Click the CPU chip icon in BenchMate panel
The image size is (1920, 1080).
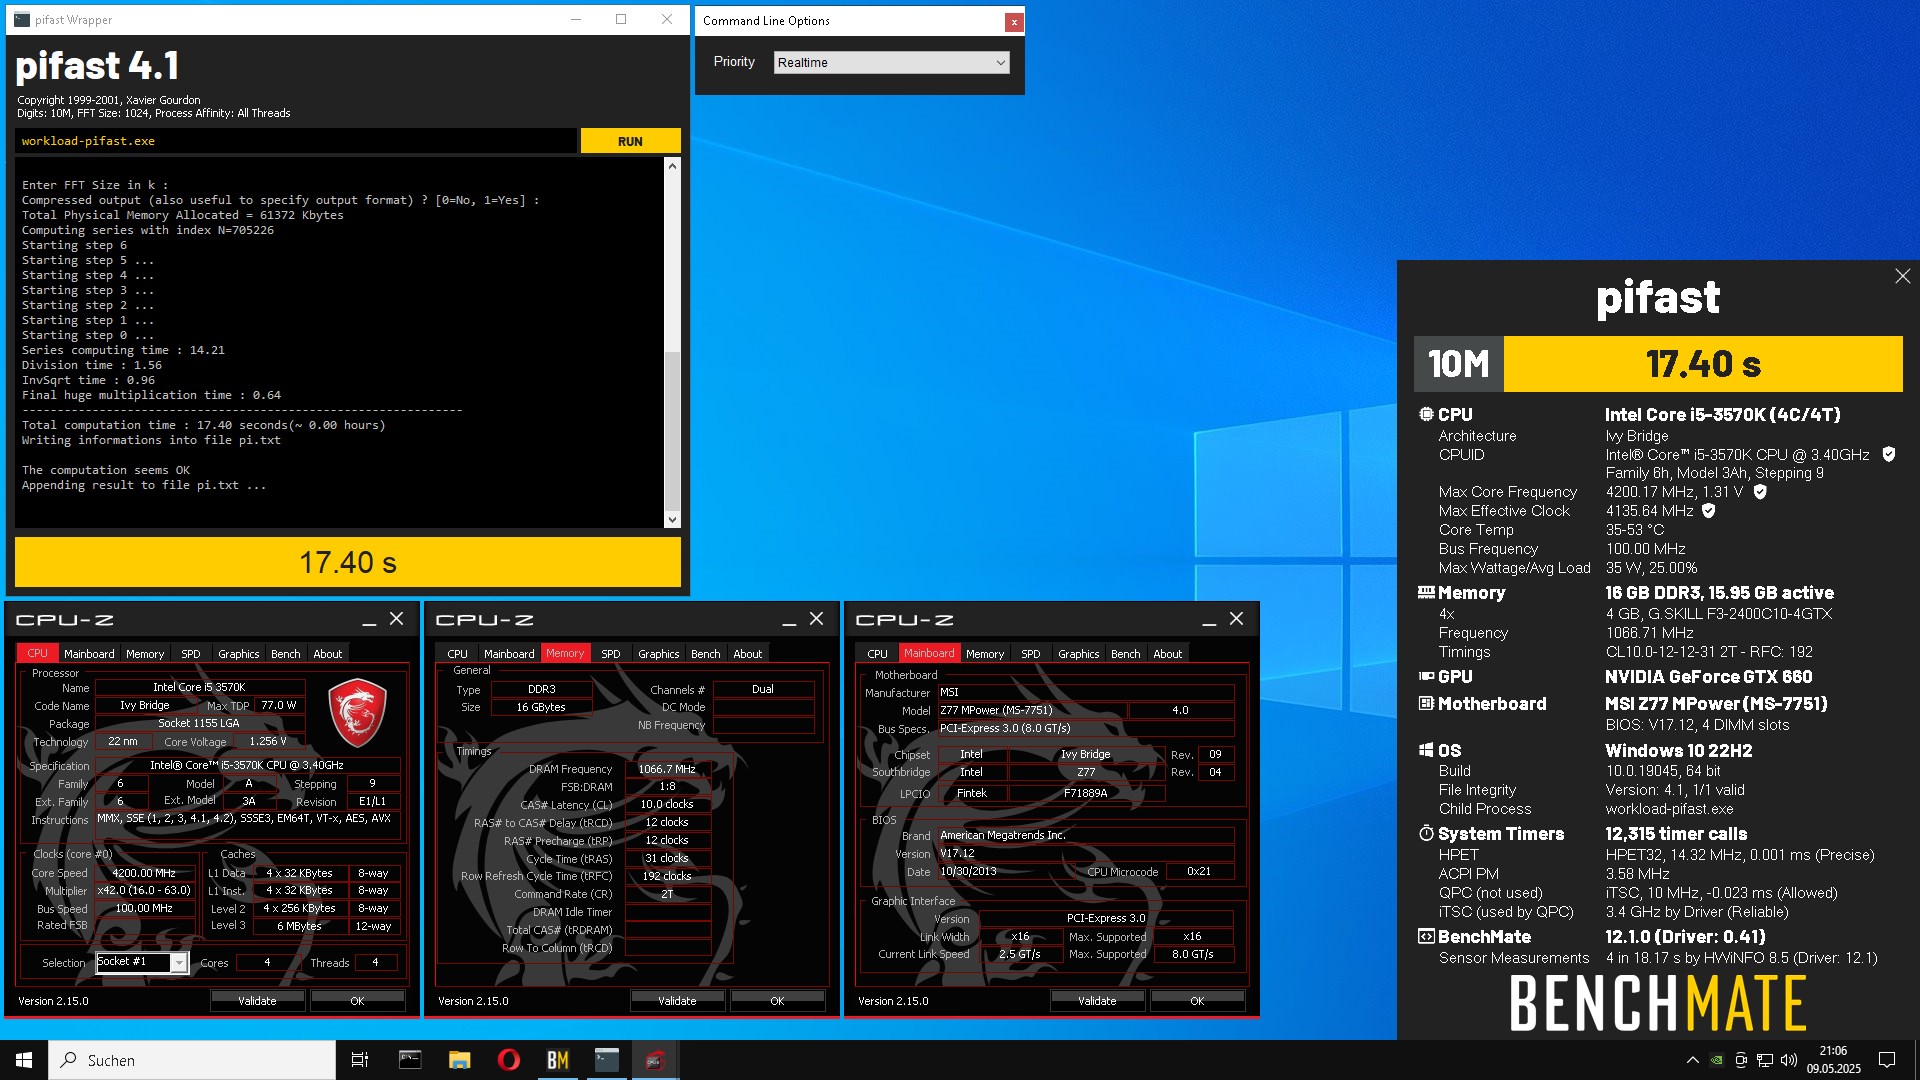click(1426, 414)
